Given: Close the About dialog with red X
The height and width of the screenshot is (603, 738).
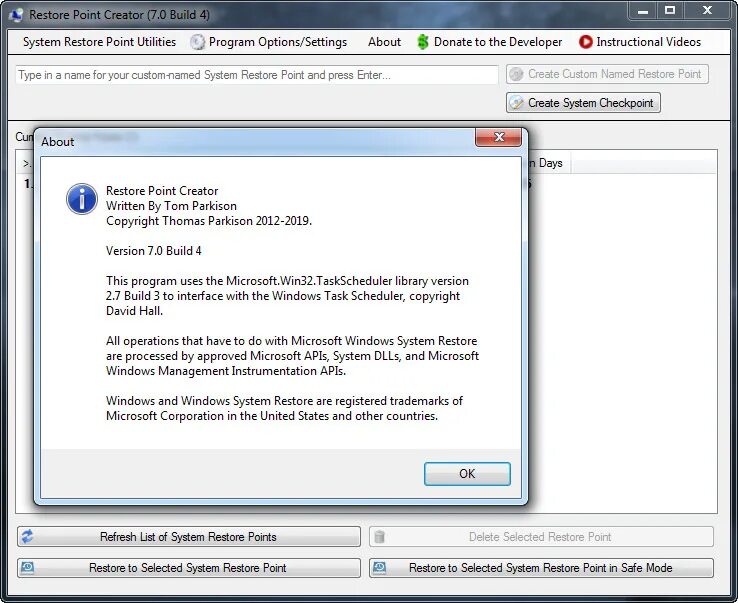Looking at the screenshot, I should [498, 137].
